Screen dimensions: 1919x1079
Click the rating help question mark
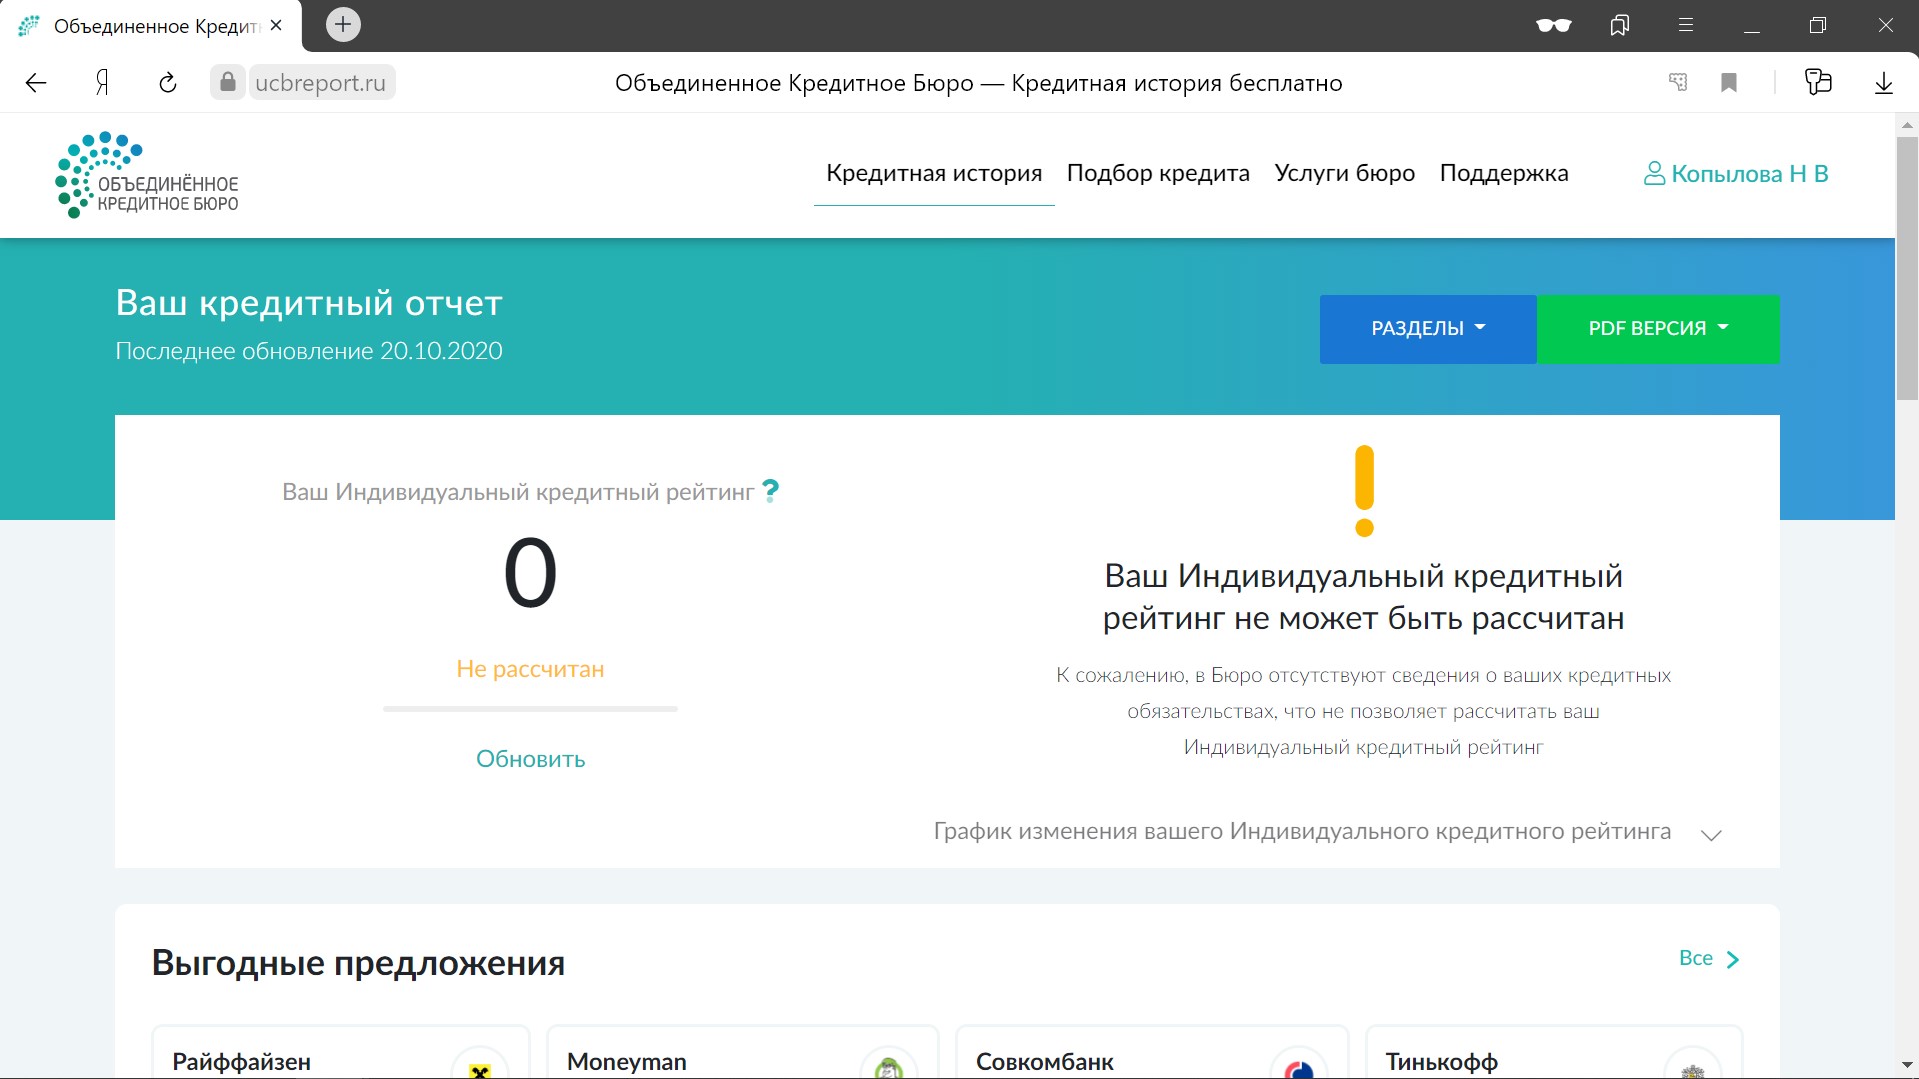tap(770, 491)
